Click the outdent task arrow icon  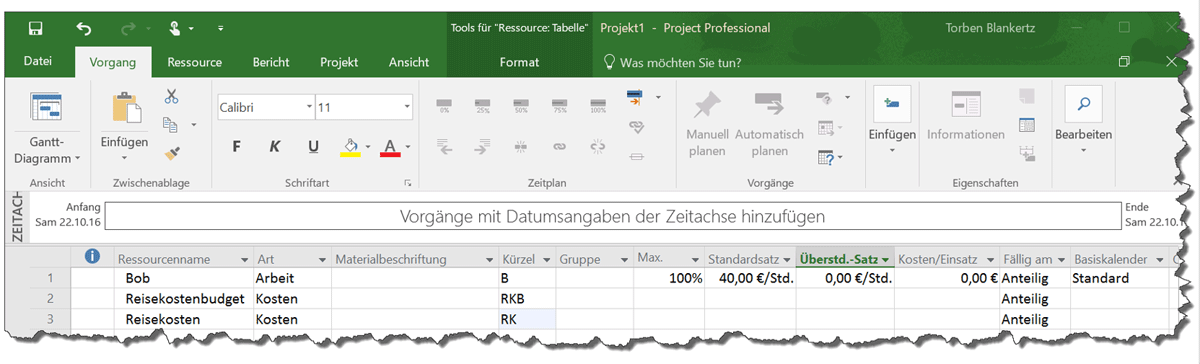point(445,146)
